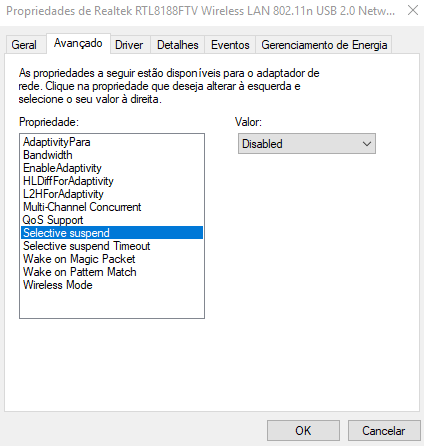Open the Detalhes tab
The height and width of the screenshot is (446, 424).
[x=178, y=45]
